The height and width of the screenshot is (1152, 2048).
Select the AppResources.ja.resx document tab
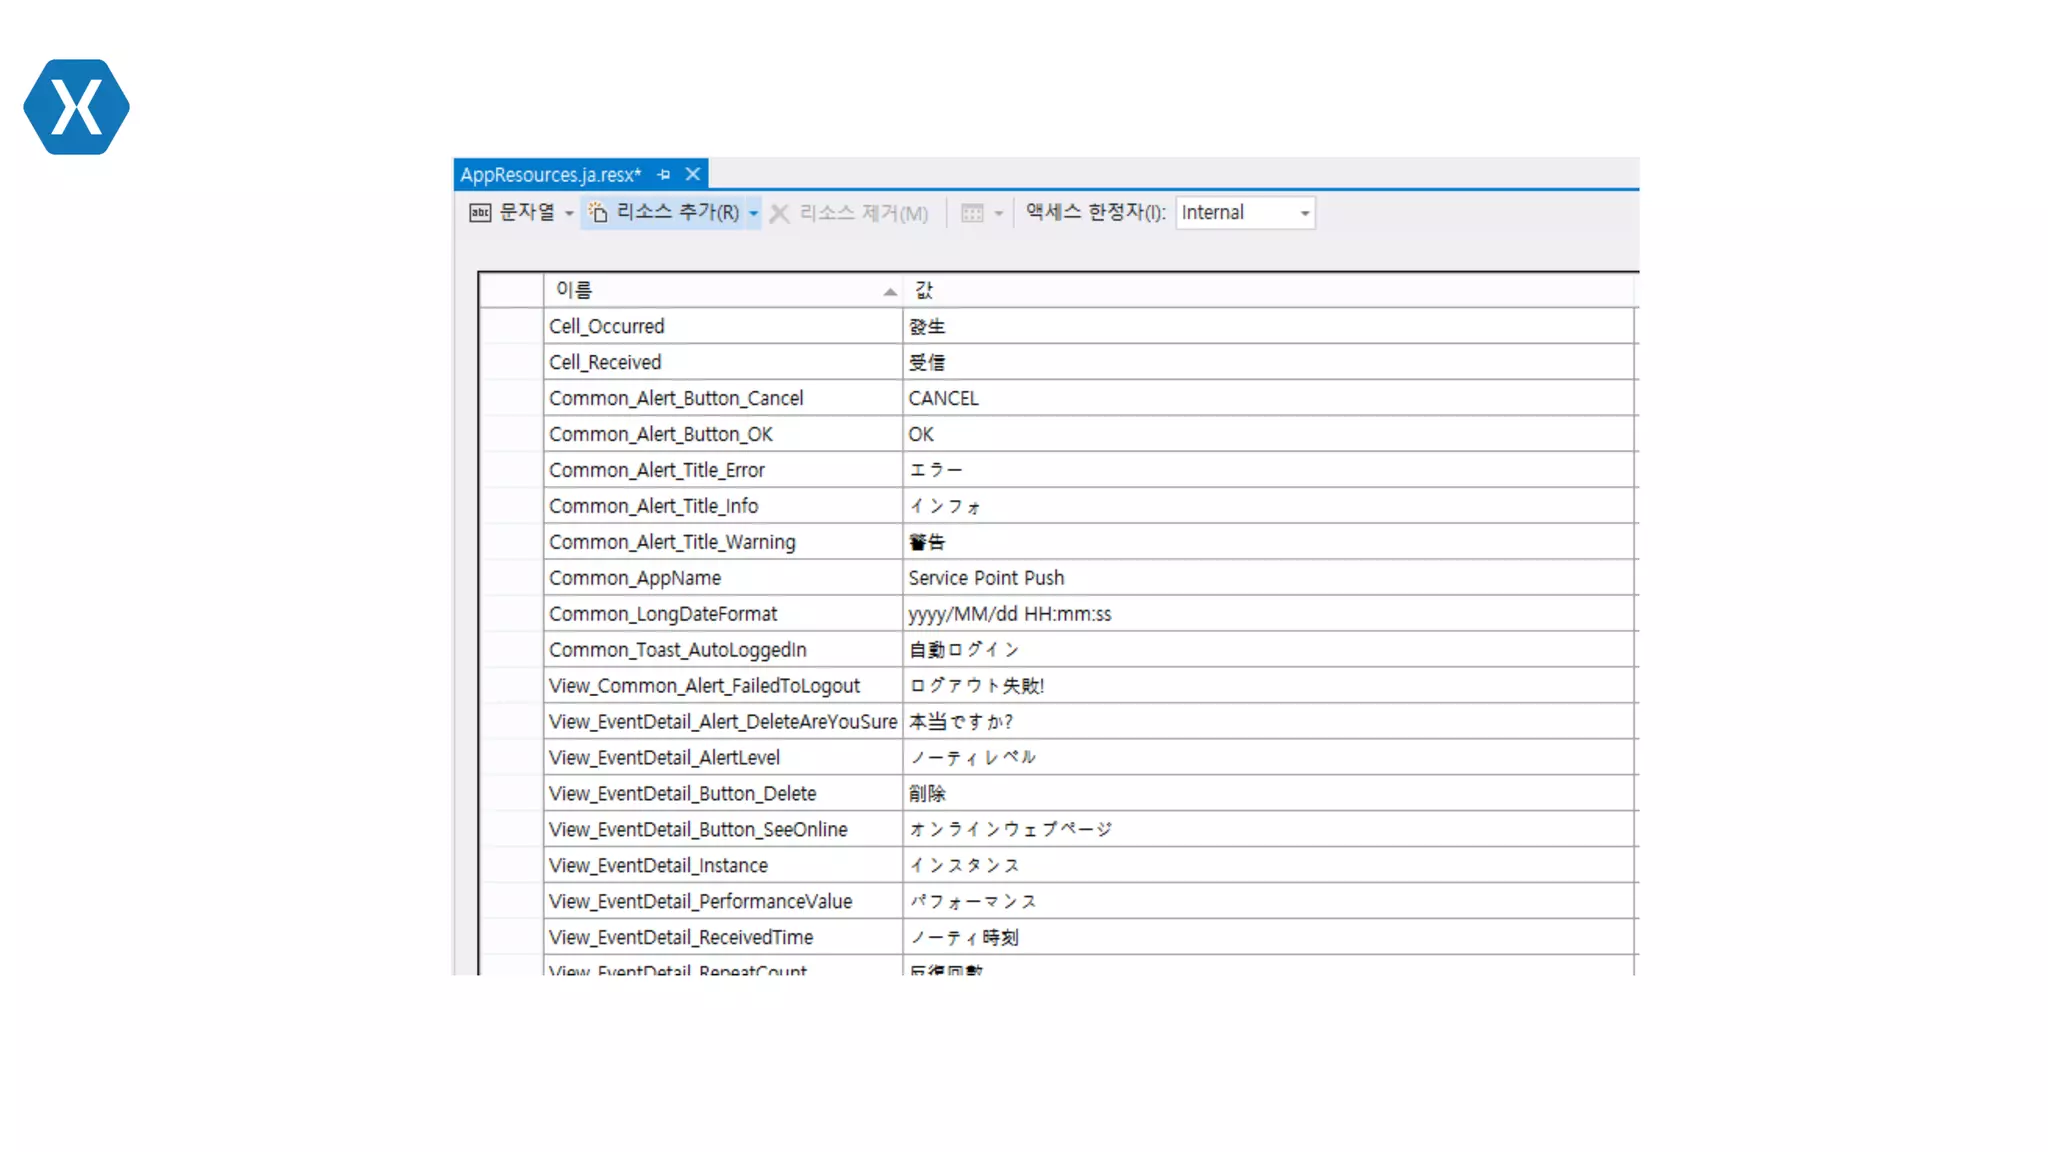(x=550, y=175)
